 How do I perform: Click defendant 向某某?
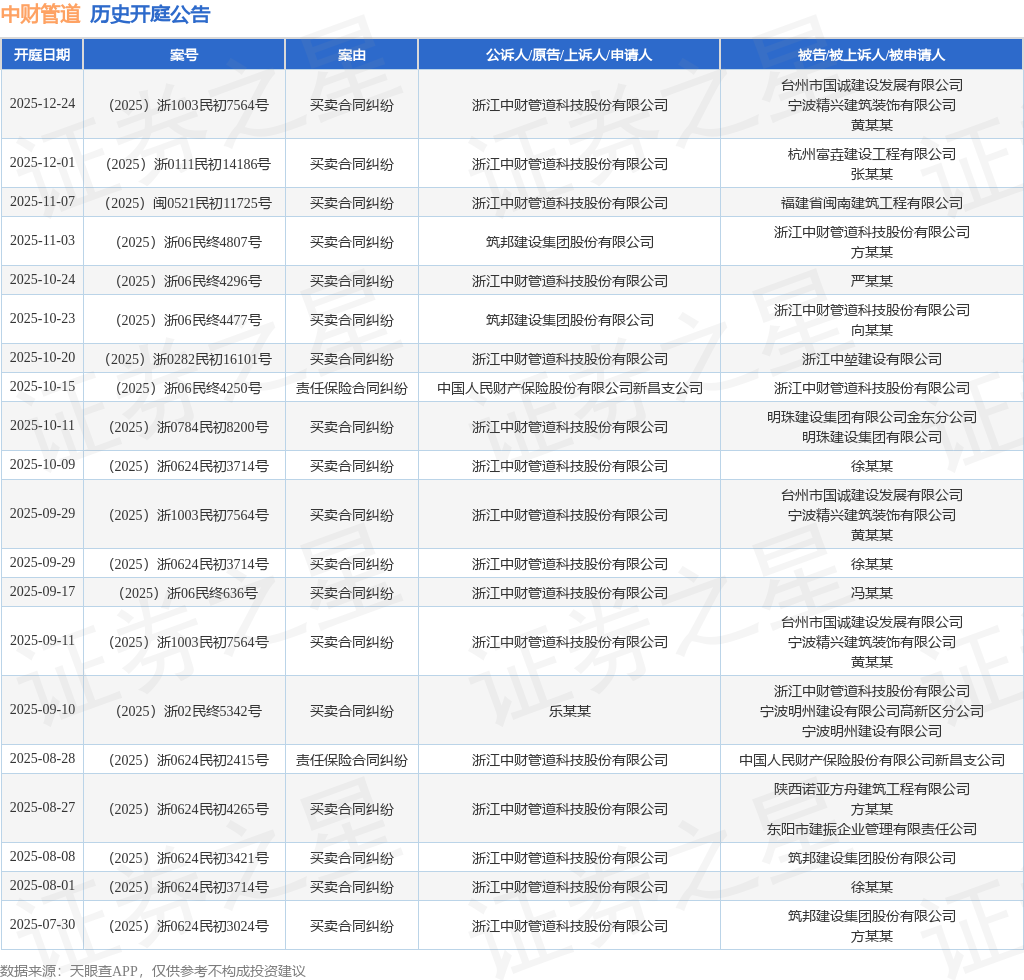point(872,330)
